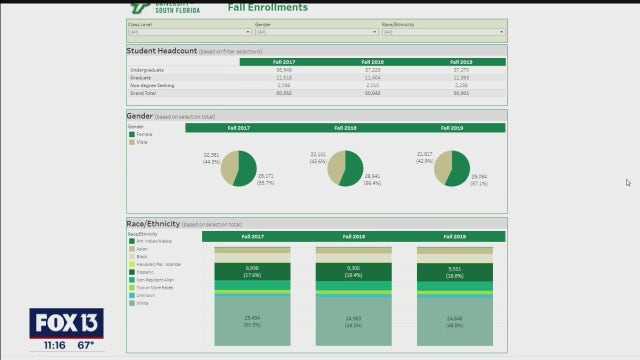Open the Gender filter dropdown
The width and height of the screenshot is (640, 360).
click(x=317, y=32)
